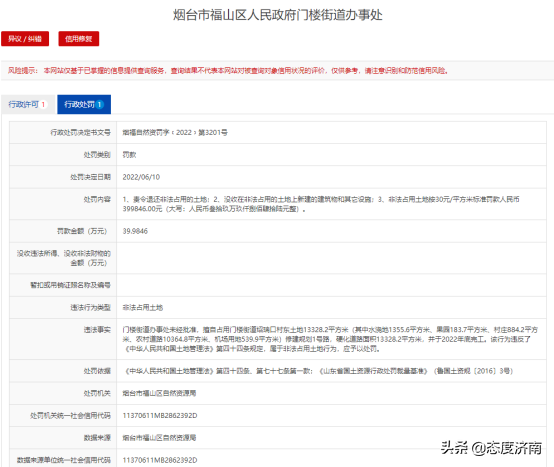Image resolution: width=554 pixels, height=467 pixels.
Task: Click the 处罚机关统一社会信用代码 label
Action: (x=70, y=416)
